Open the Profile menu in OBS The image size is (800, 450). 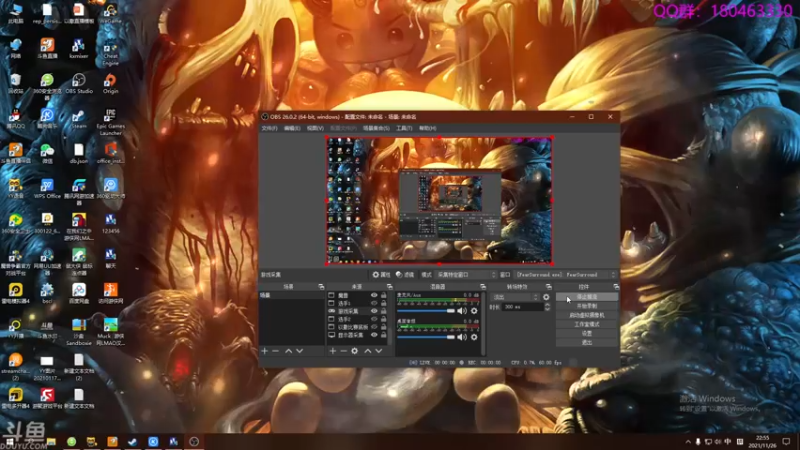[343, 128]
